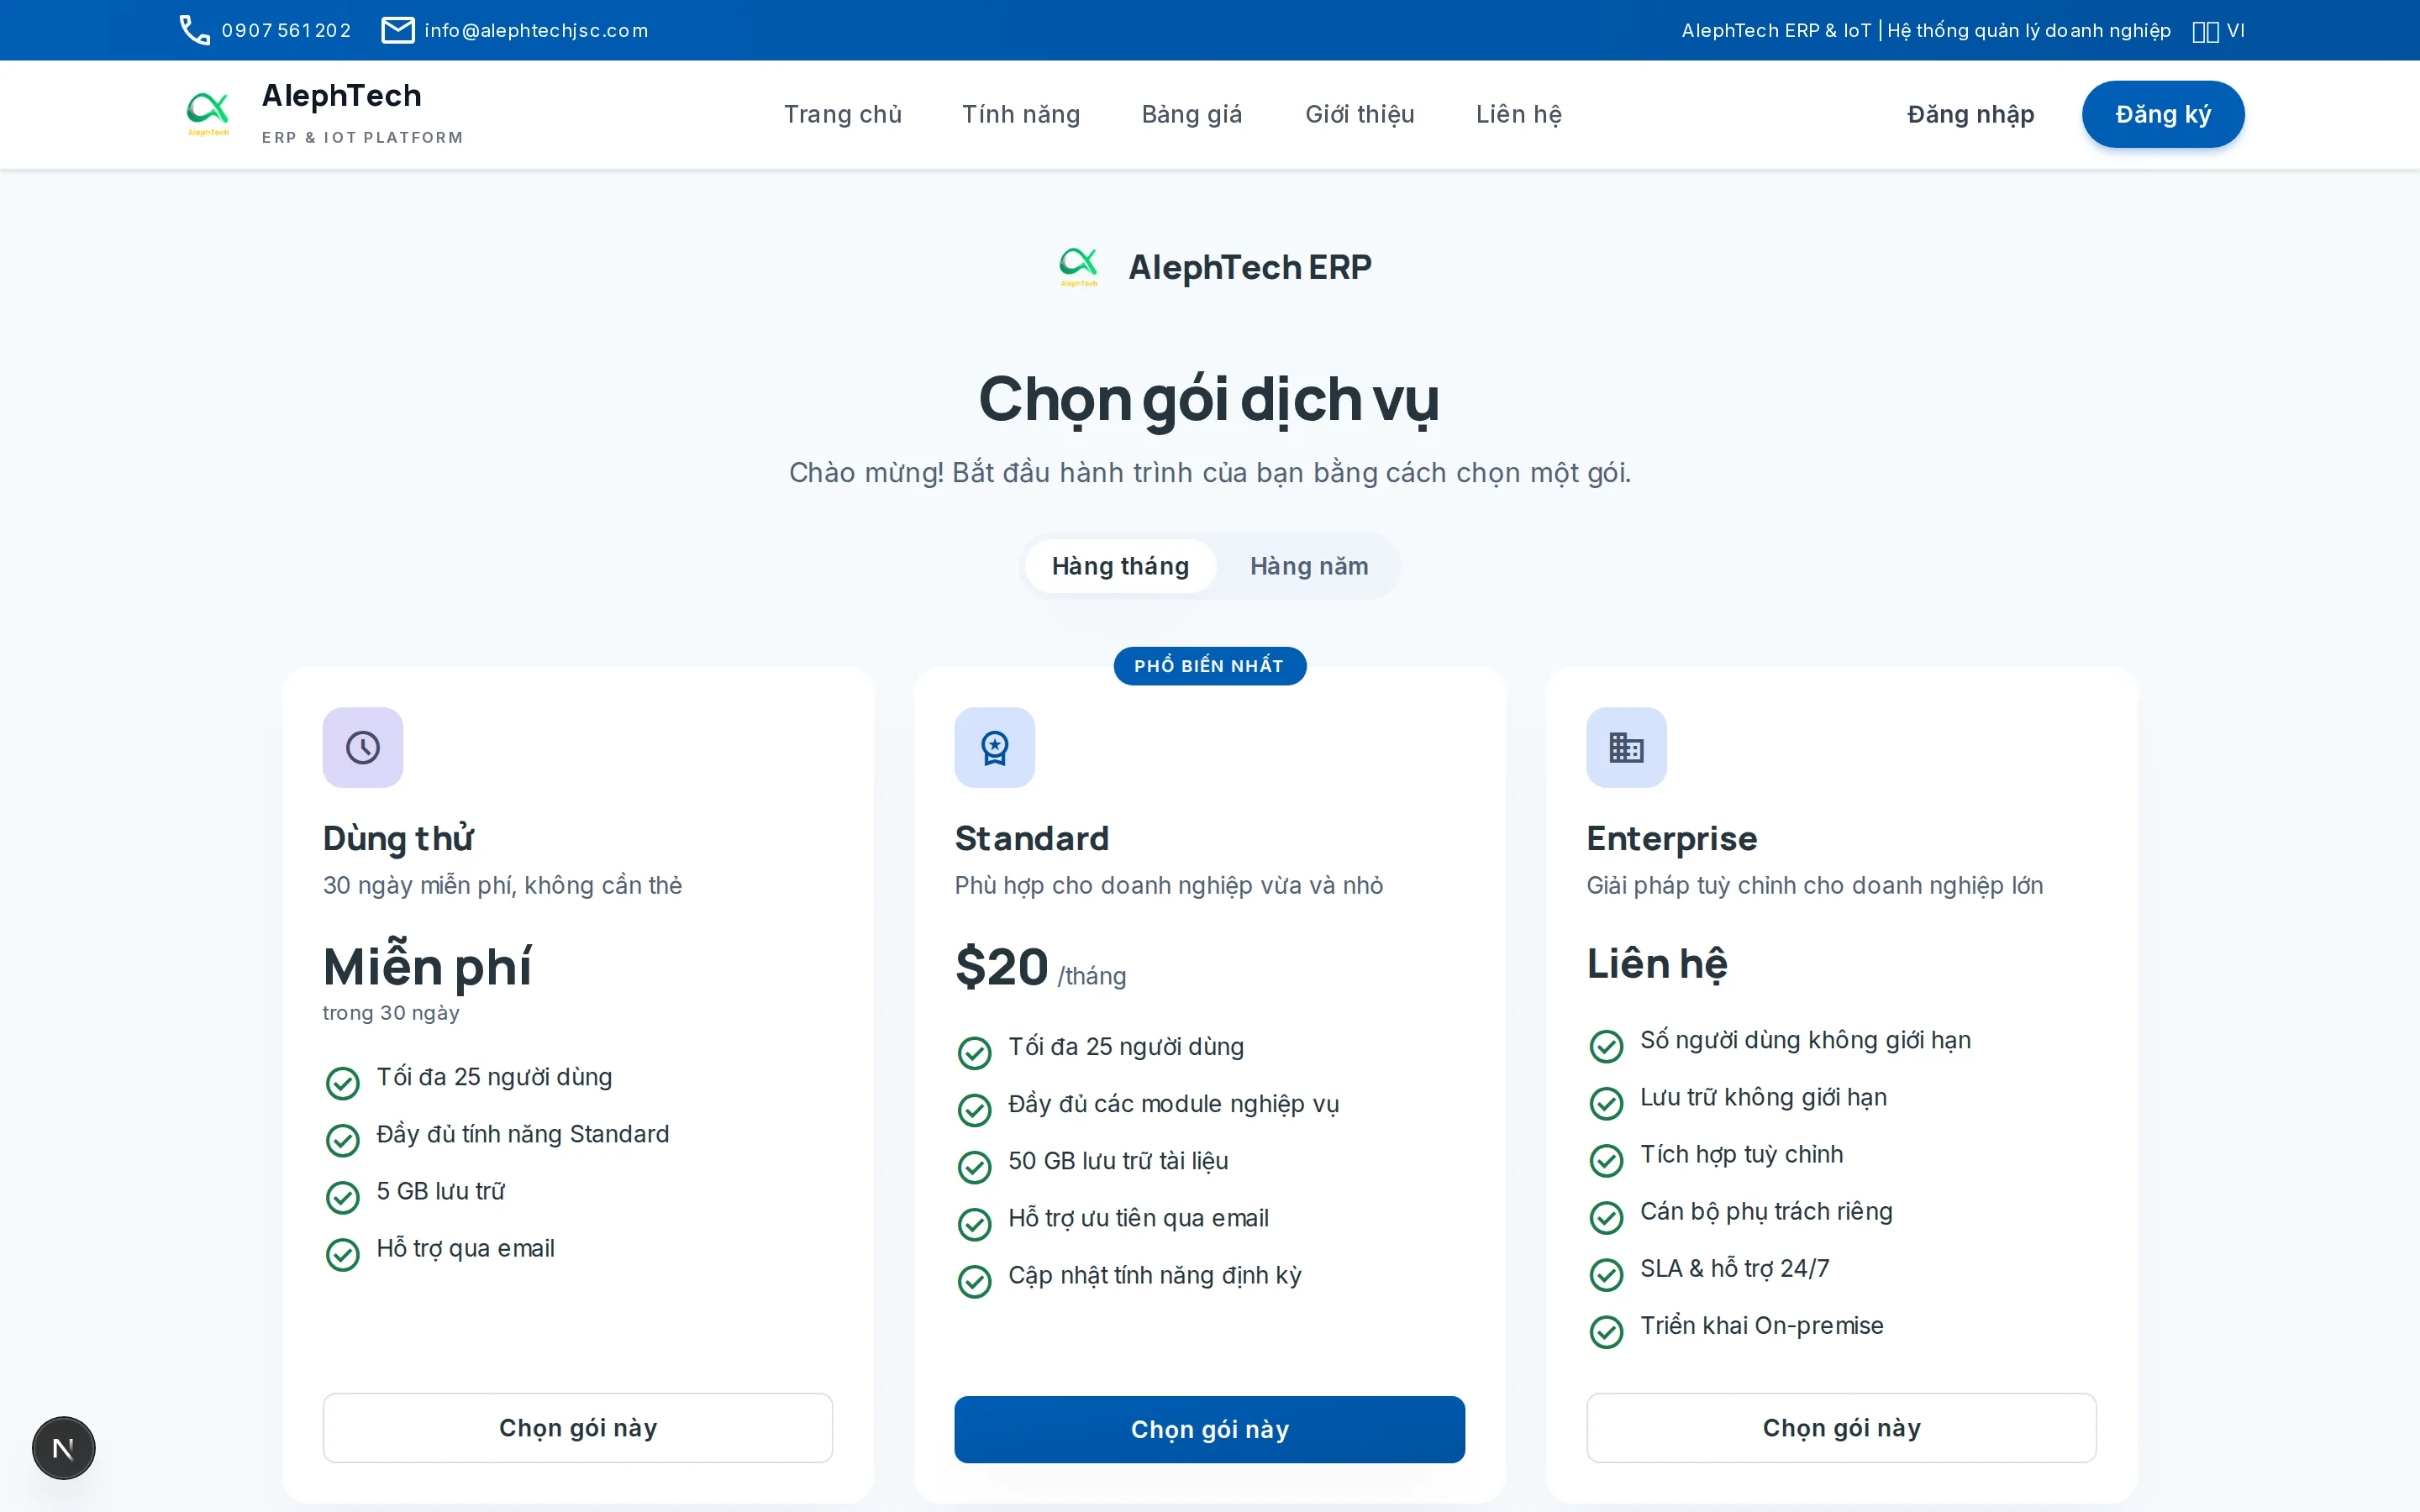Screen dimensions: 2420x1512
Task: Open Liên hệ nav item
Action: (1519, 114)
